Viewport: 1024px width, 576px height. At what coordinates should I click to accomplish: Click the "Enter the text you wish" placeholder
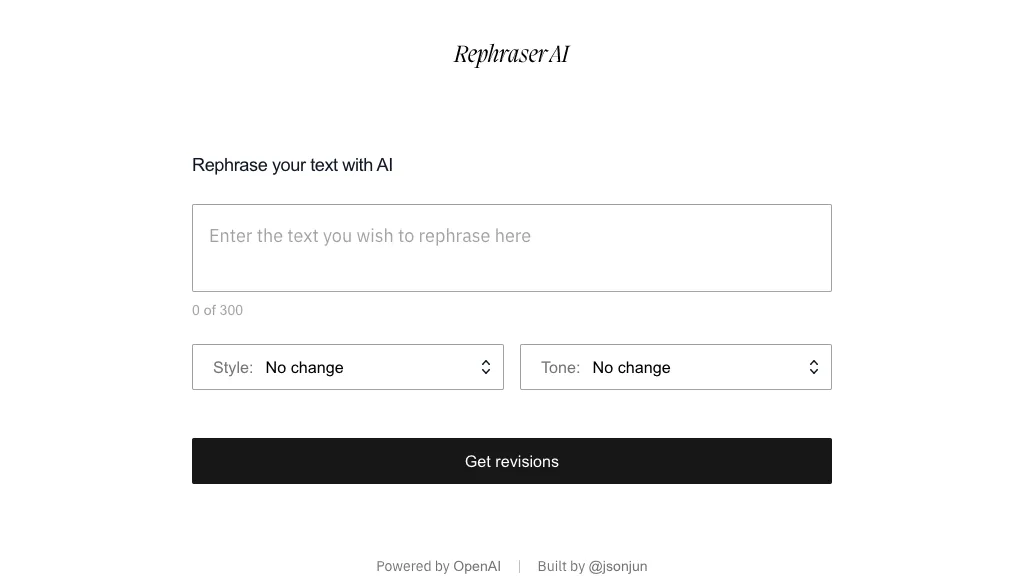click(370, 236)
